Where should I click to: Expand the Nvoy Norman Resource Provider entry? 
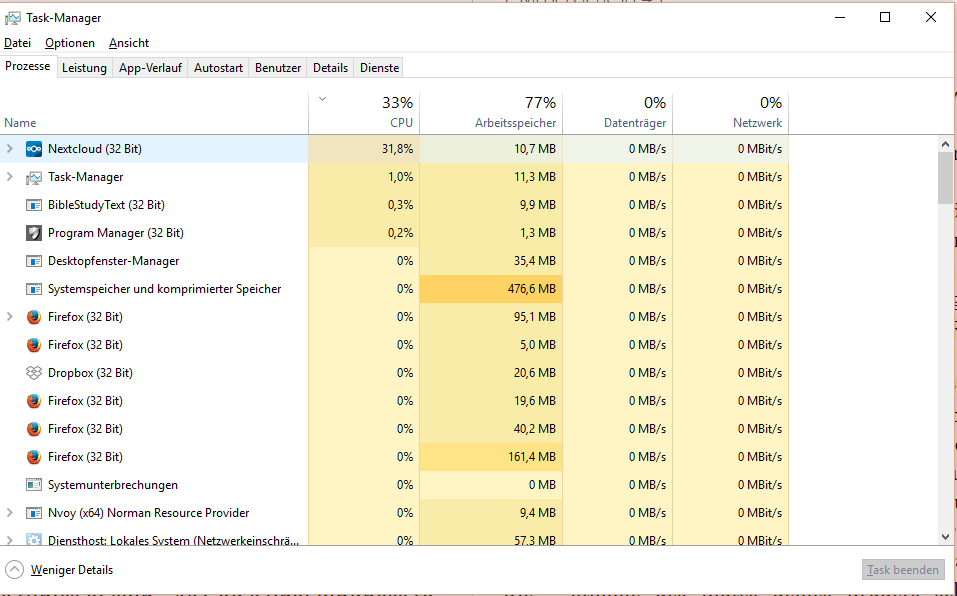pos(10,512)
